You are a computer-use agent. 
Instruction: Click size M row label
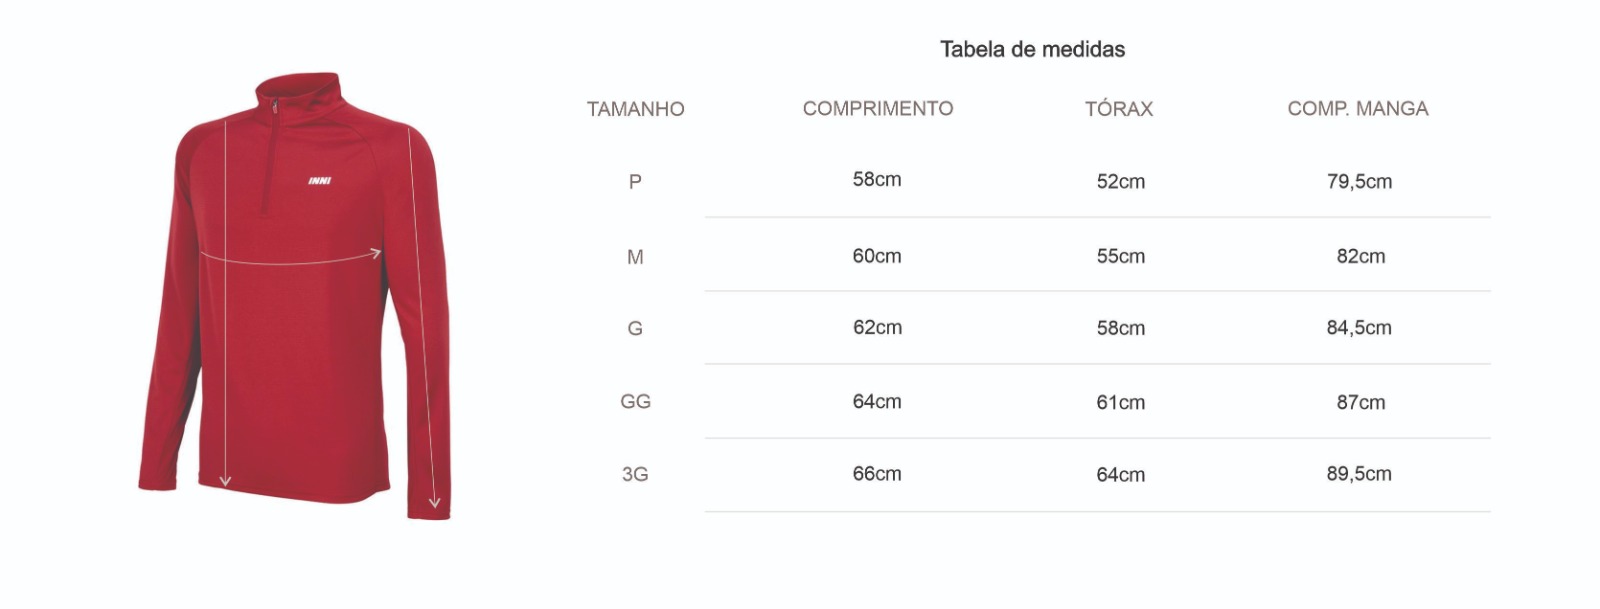point(635,257)
